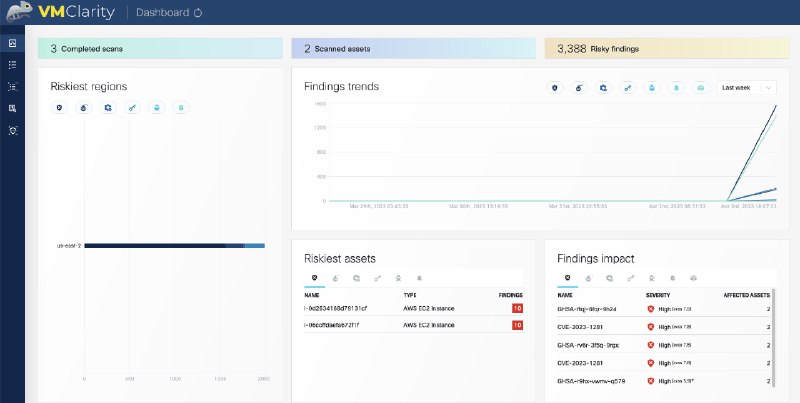Click the FINDINGS column header in Riskiest assets

pyautogui.click(x=511, y=295)
